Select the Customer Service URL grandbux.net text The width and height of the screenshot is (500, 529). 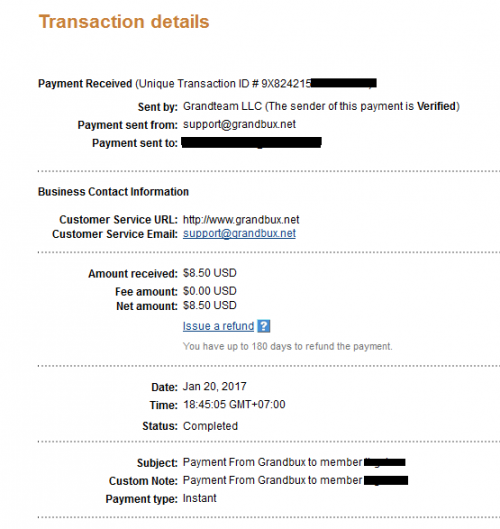click(x=241, y=220)
